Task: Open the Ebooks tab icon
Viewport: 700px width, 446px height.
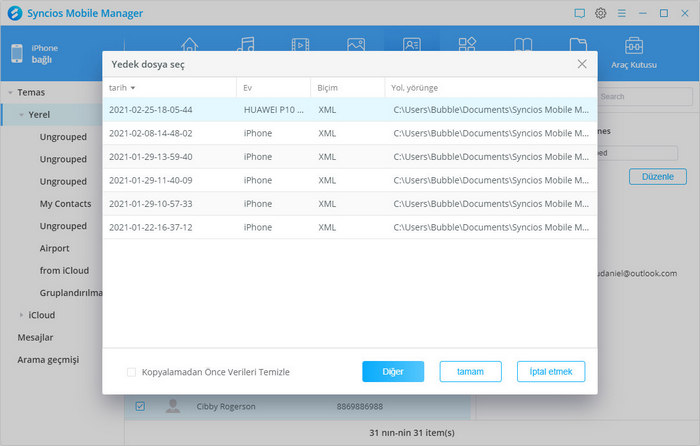Action: [x=523, y=44]
